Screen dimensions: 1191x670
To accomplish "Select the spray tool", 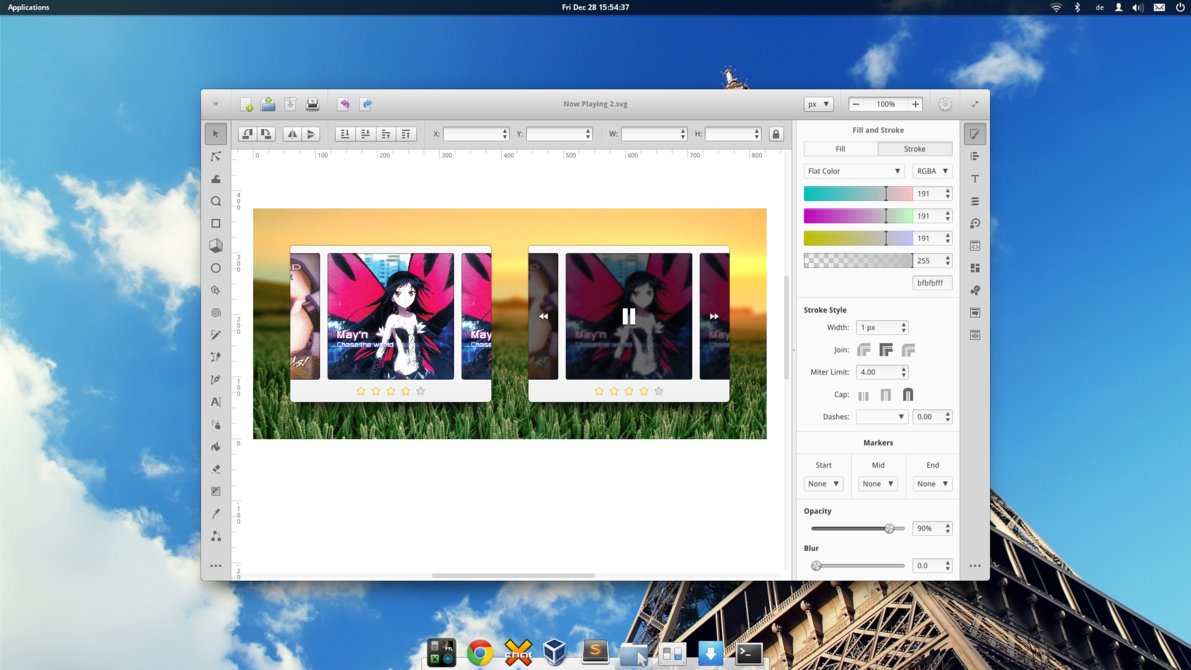I will click(x=216, y=424).
